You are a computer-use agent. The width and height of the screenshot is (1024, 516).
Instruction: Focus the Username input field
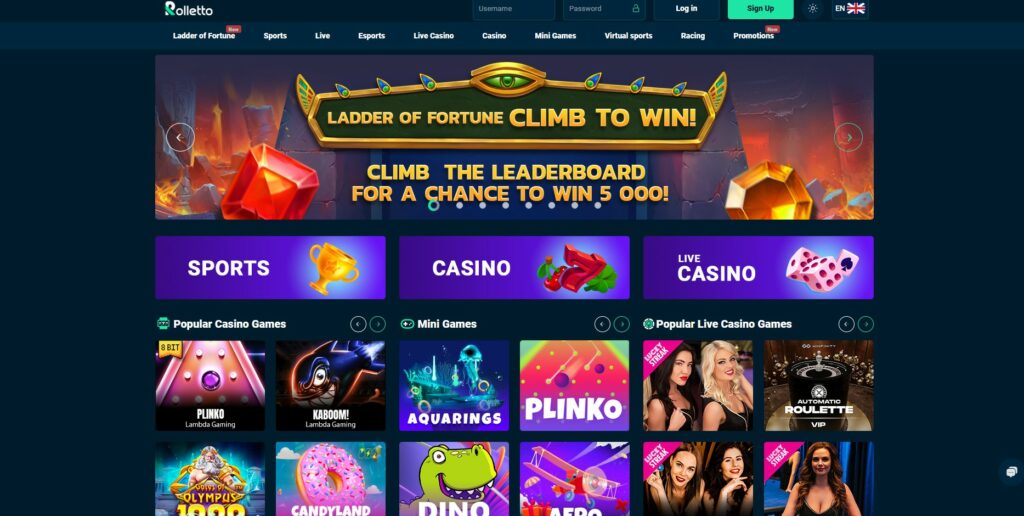tap(513, 8)
